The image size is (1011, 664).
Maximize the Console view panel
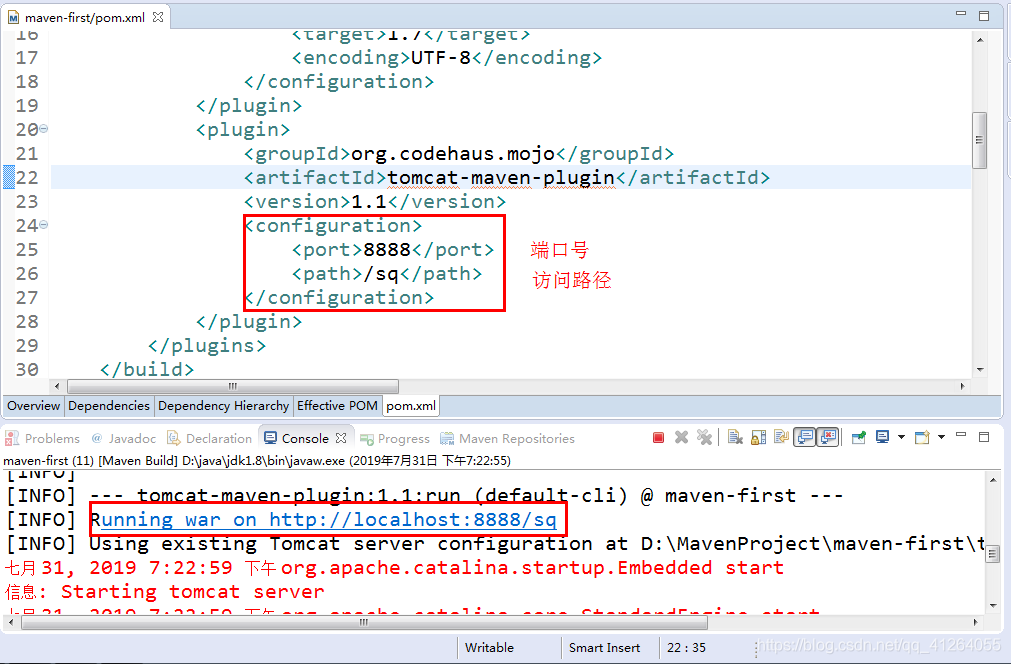coord(984,436)
